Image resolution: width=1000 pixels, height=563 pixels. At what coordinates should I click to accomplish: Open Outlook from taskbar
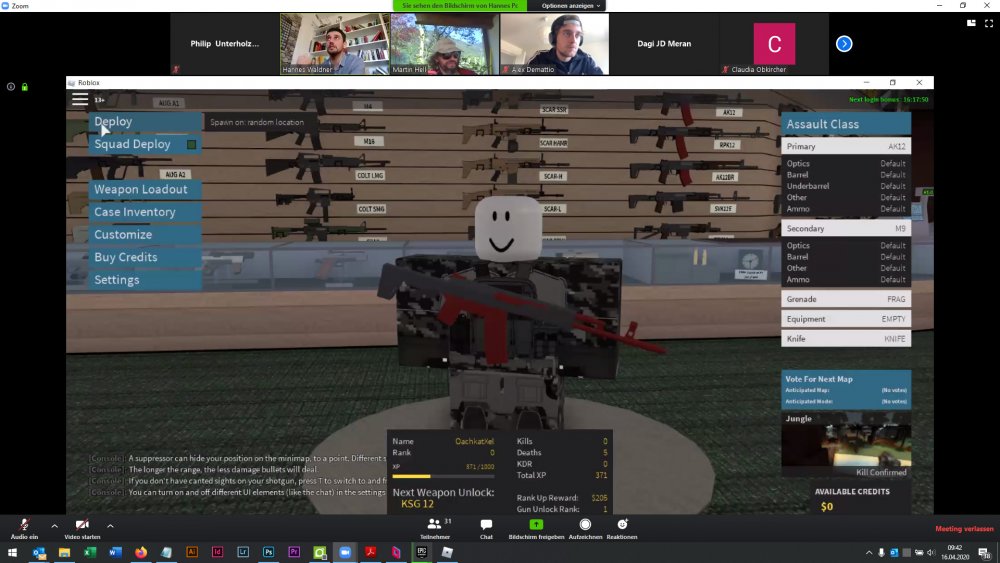click(x=39, y=552)
